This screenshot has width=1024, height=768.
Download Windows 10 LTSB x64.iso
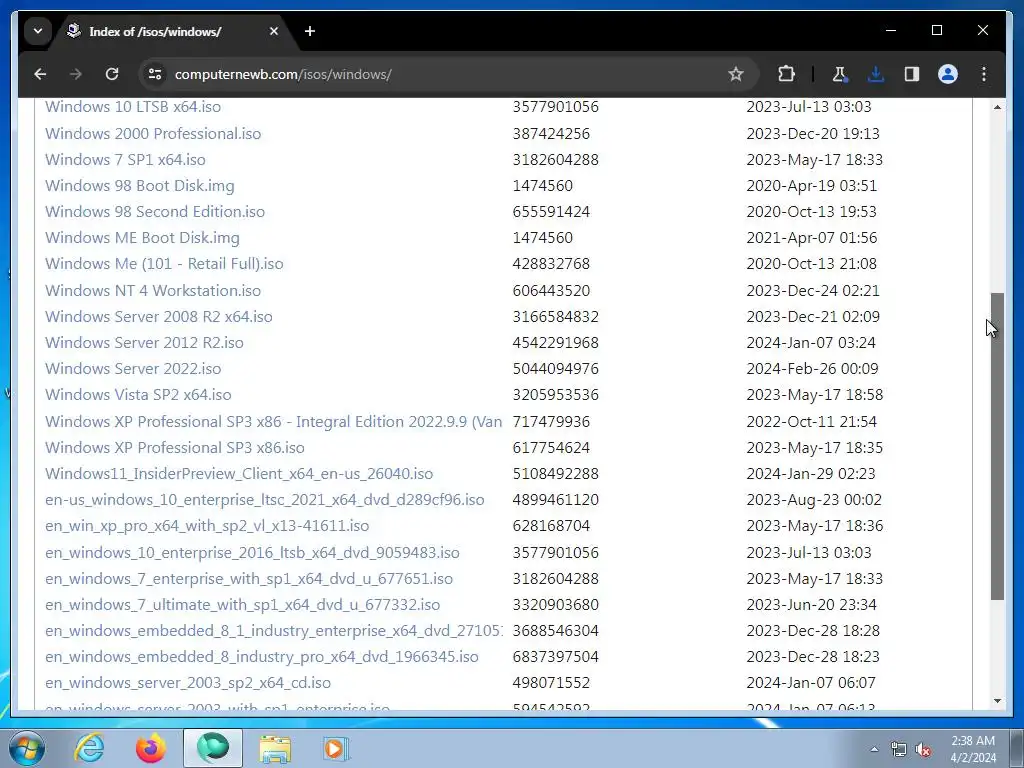click(x=133, y=106)
